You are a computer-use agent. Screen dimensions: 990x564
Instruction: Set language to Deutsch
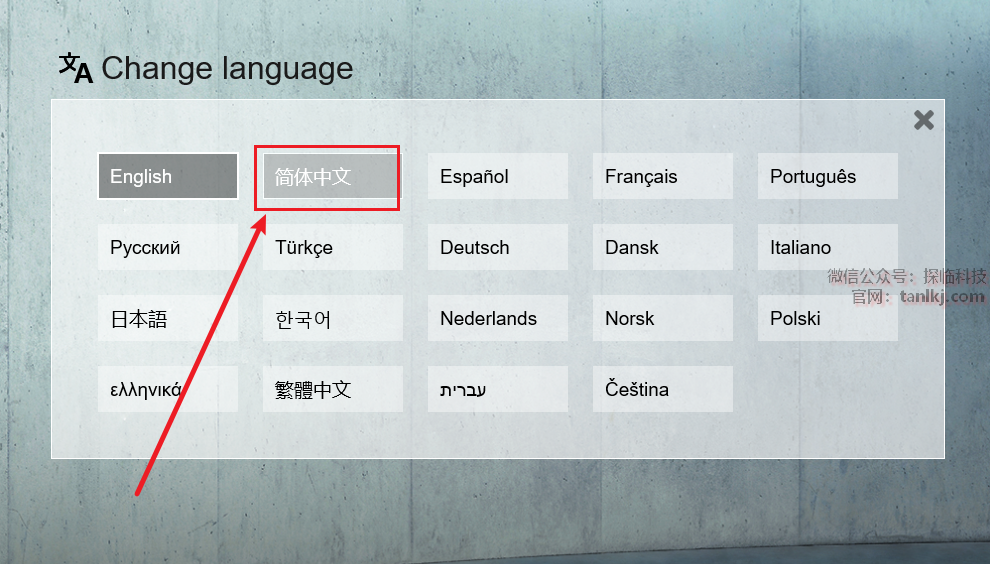tap(498, 247)
